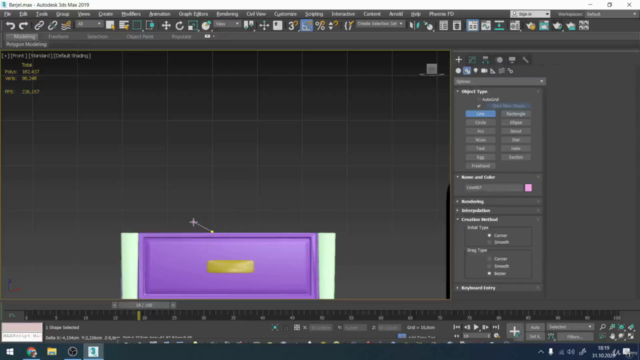Open the pink object color swatch
This screenshot has width=640, height=360.
[x=528, y=188]
